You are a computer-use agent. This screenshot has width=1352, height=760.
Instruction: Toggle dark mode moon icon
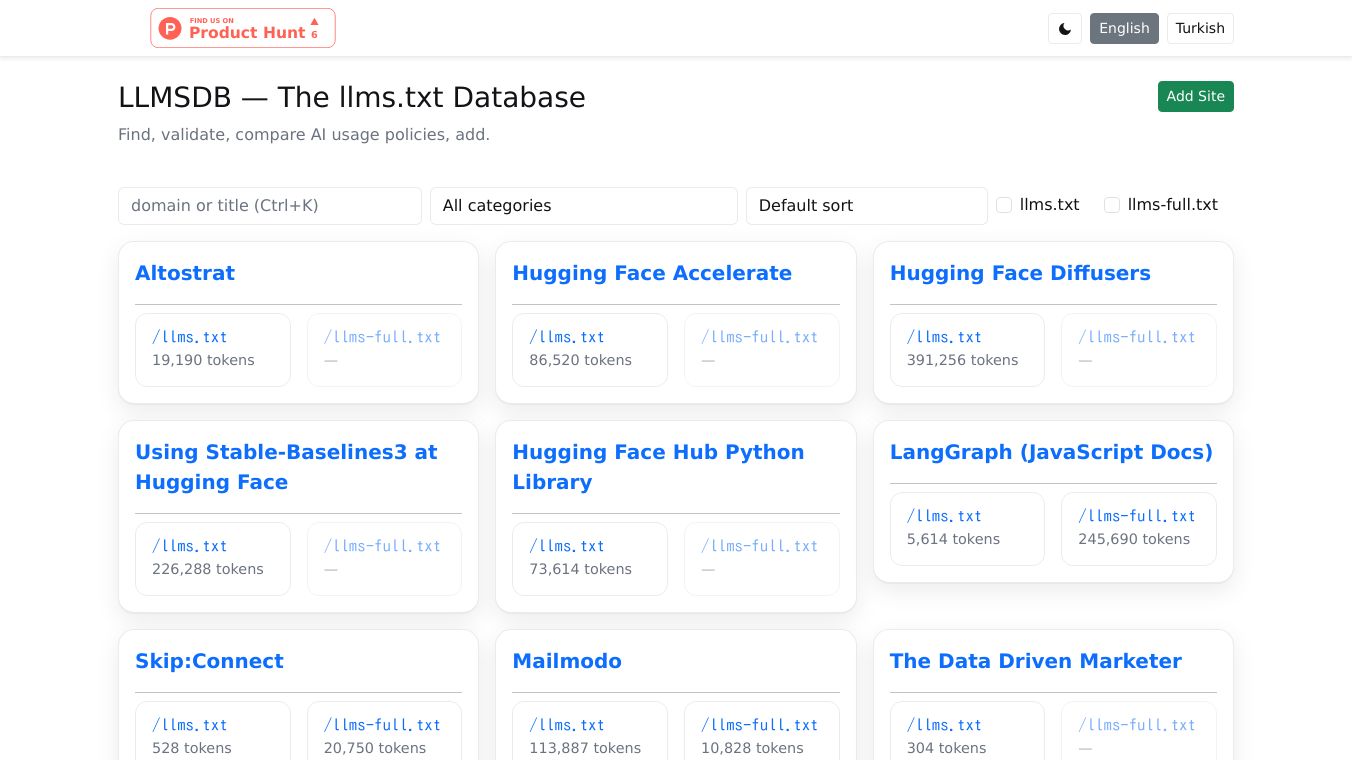click(x=1064, y=29)
